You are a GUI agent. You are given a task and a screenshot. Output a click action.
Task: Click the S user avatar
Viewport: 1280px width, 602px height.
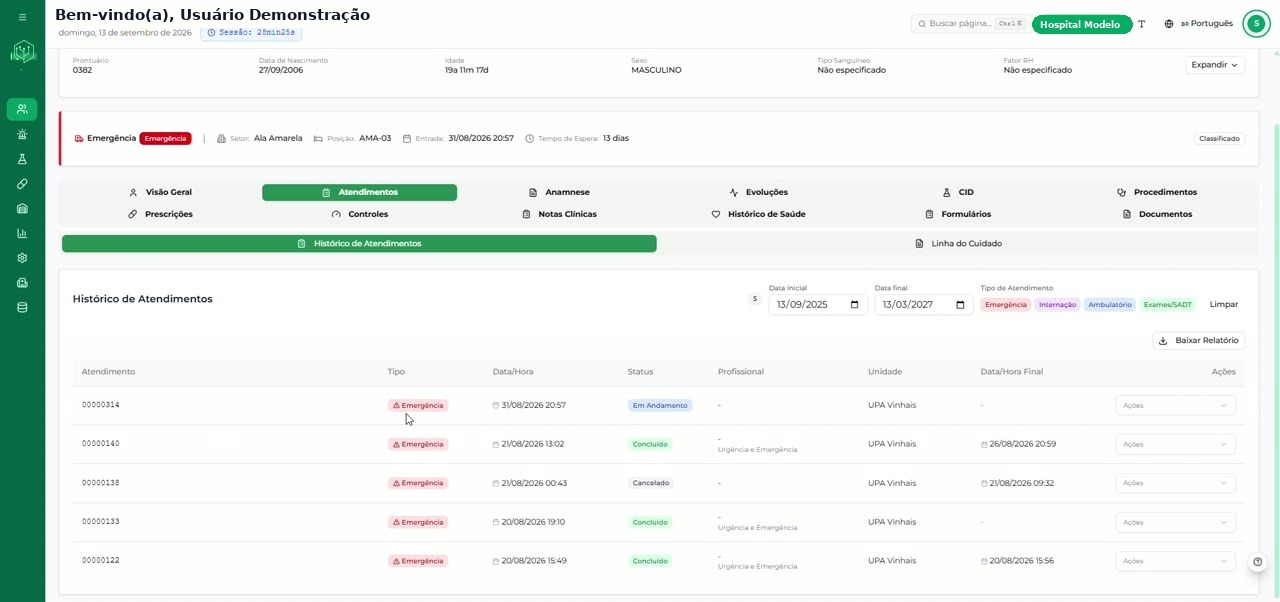(1256, 24)
